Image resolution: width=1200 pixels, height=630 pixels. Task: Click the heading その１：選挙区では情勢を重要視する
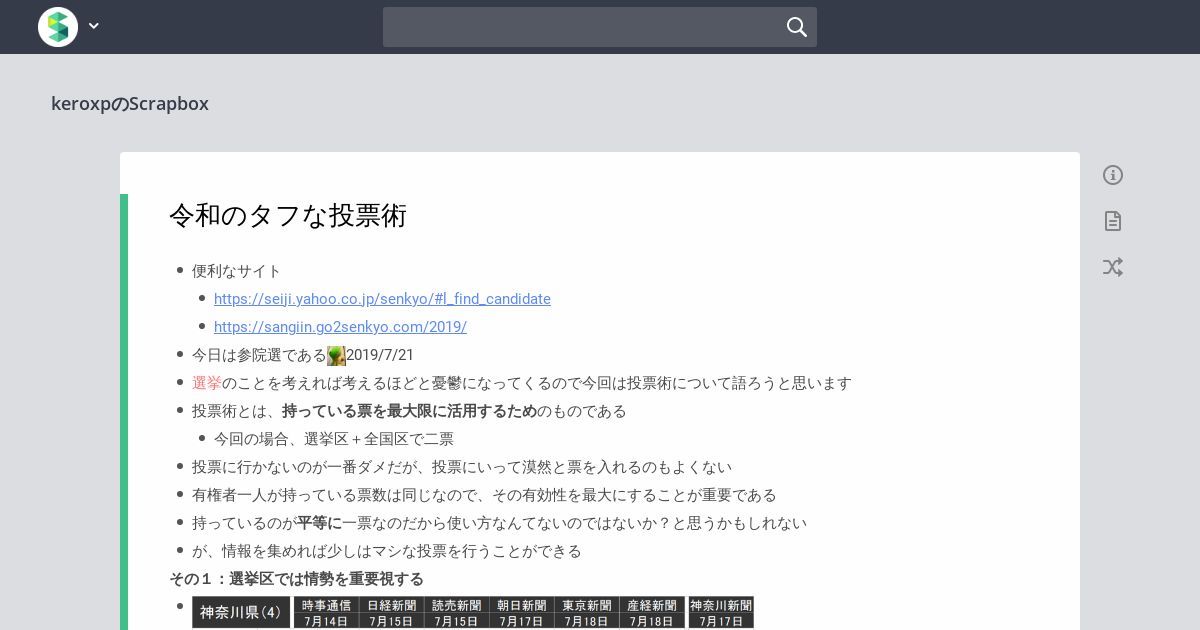296,579
